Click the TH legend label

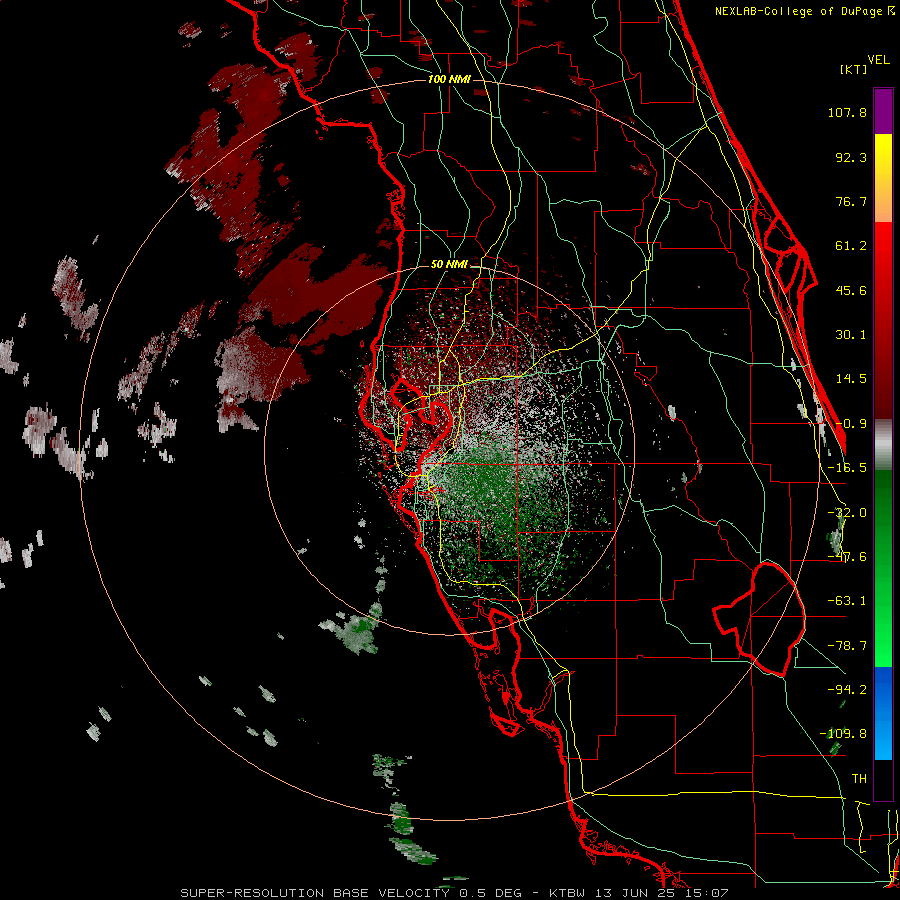point(859,778)
